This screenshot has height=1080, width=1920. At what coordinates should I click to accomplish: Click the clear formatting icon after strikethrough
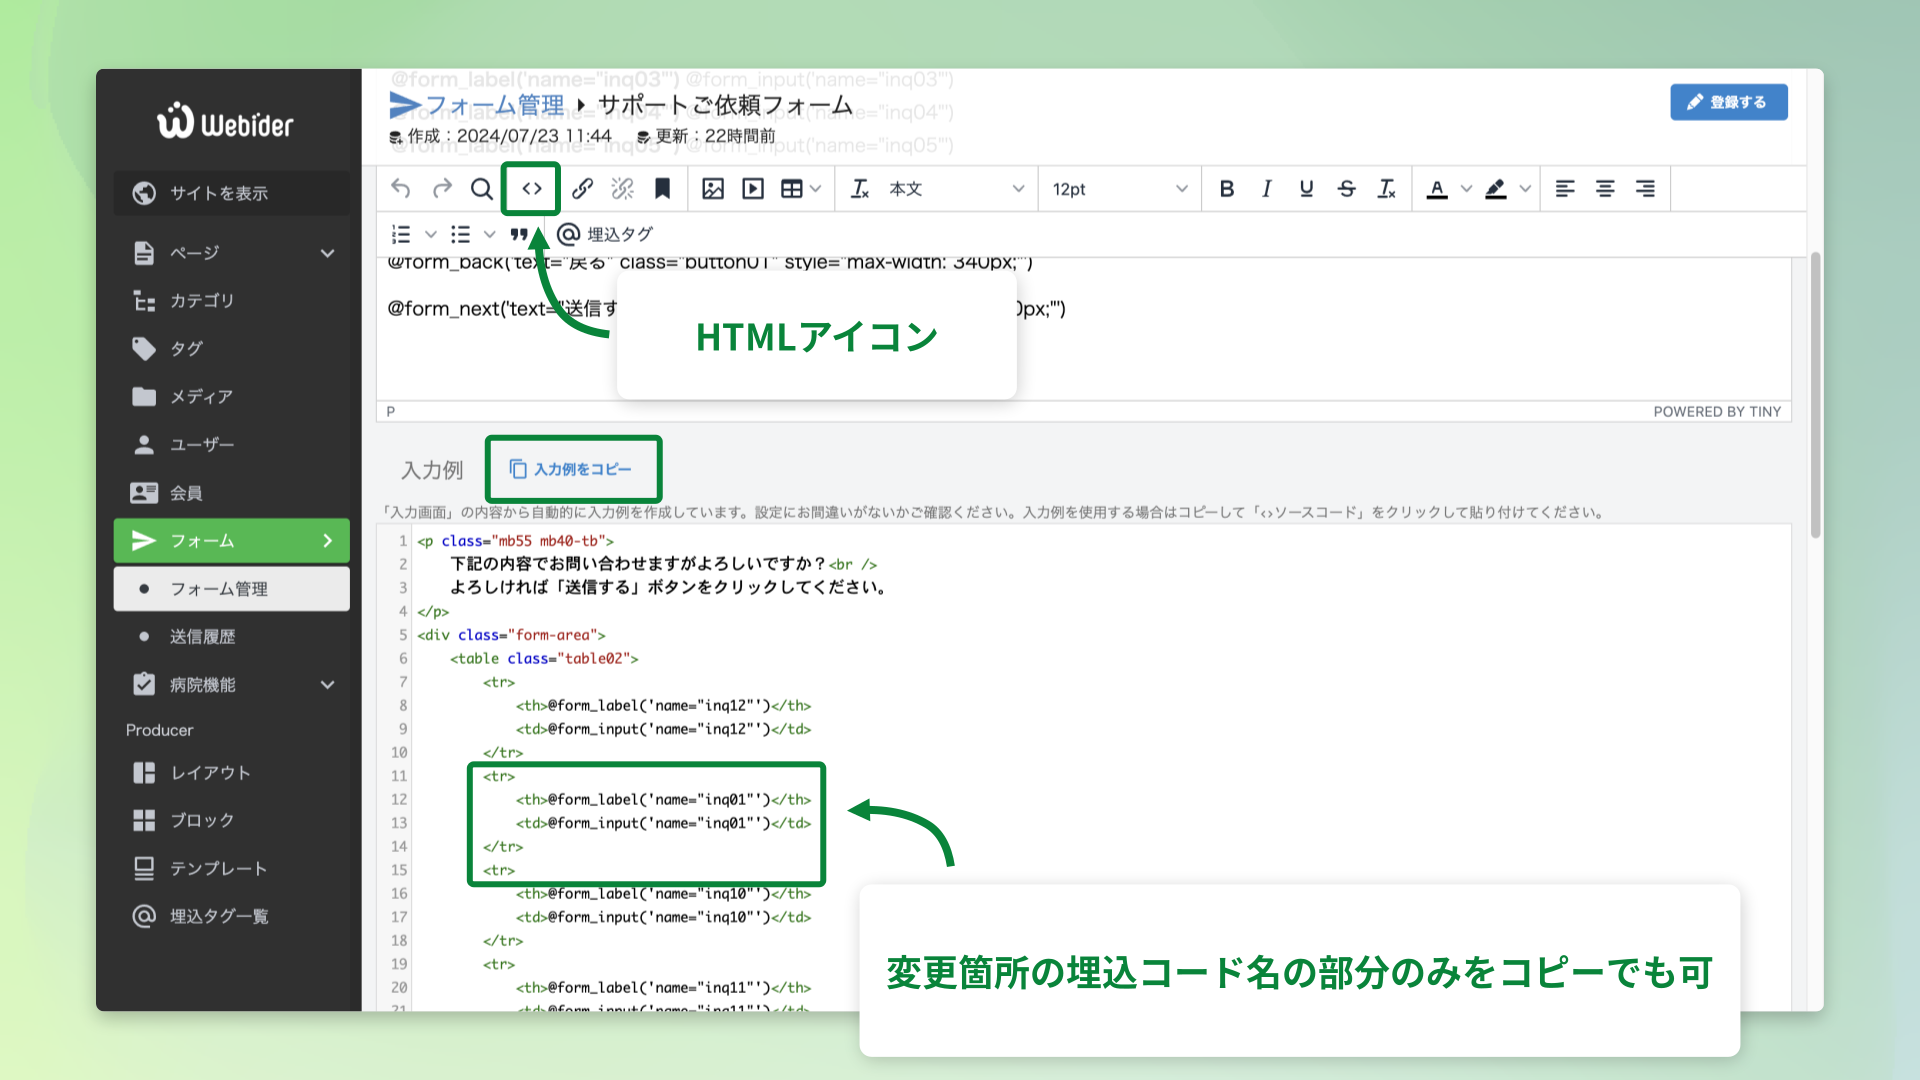[x=1387, y=189]
